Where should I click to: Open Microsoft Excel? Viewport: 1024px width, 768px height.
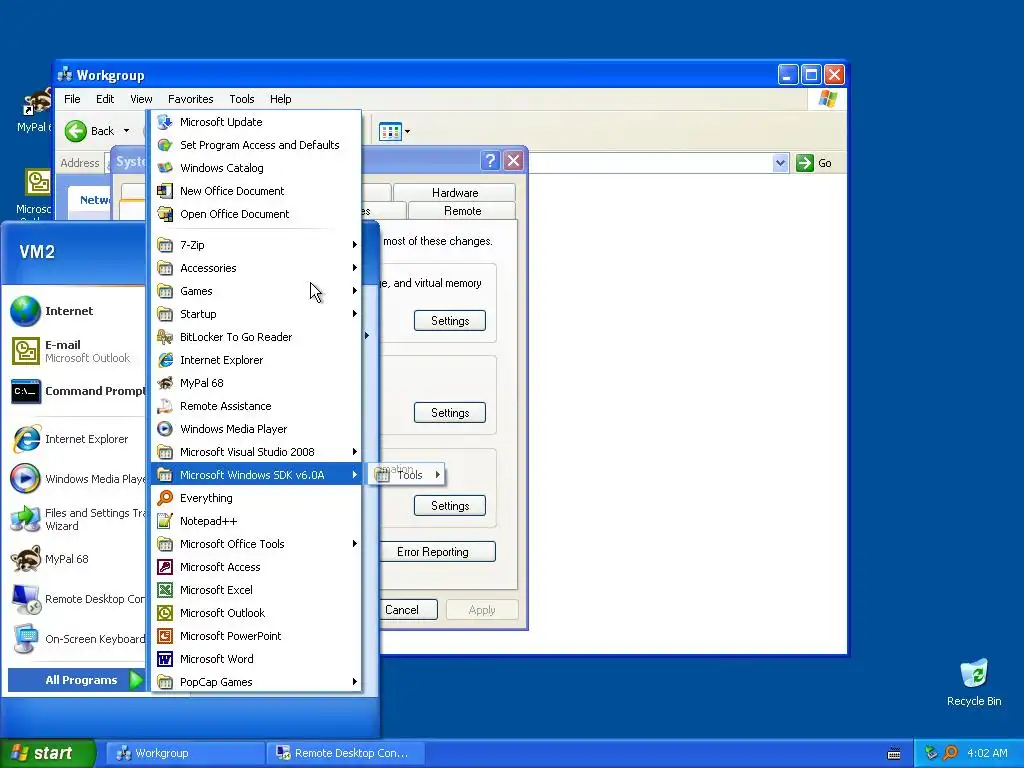tap(256, 590)
